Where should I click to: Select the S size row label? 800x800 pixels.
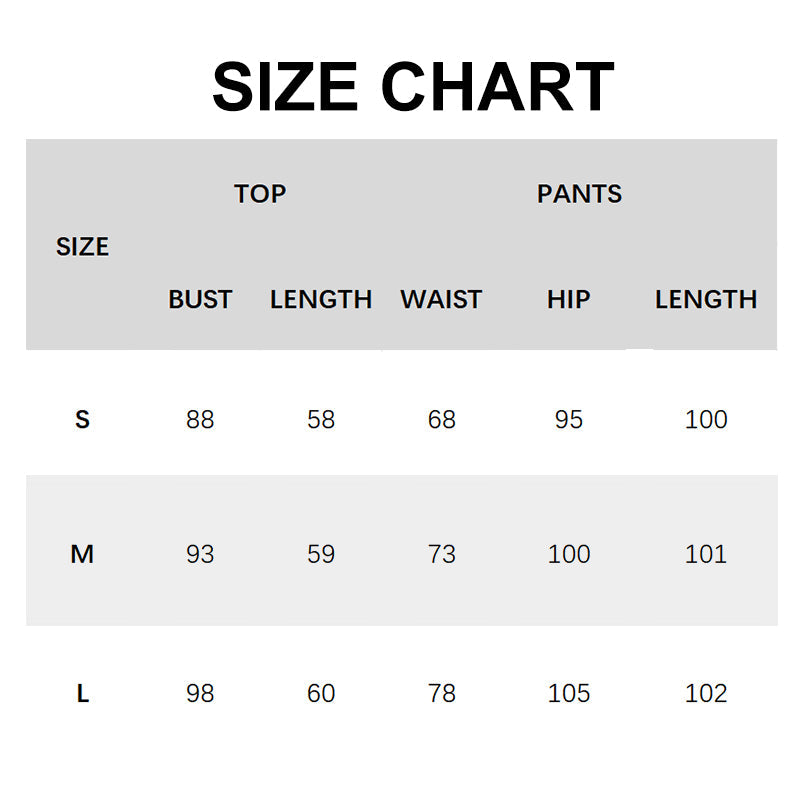(82, 420)
